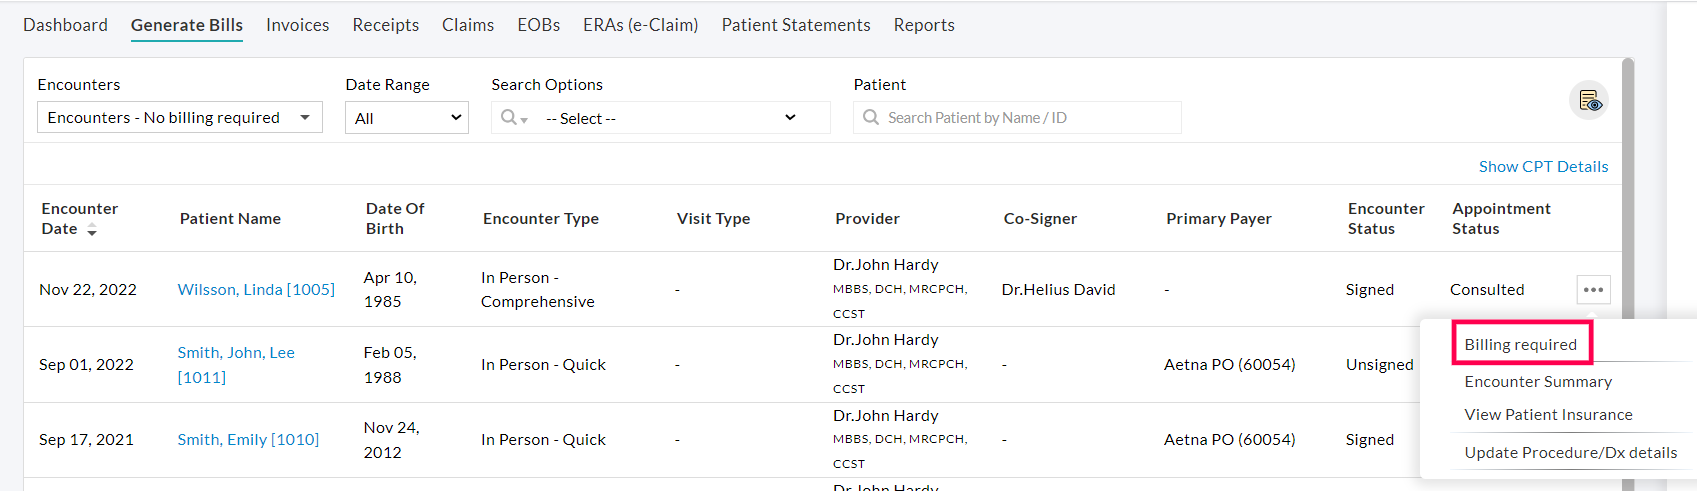Click Update Procedure/Dx details menu item
Screen dimensions: 1697x491
coord(1570,453)
